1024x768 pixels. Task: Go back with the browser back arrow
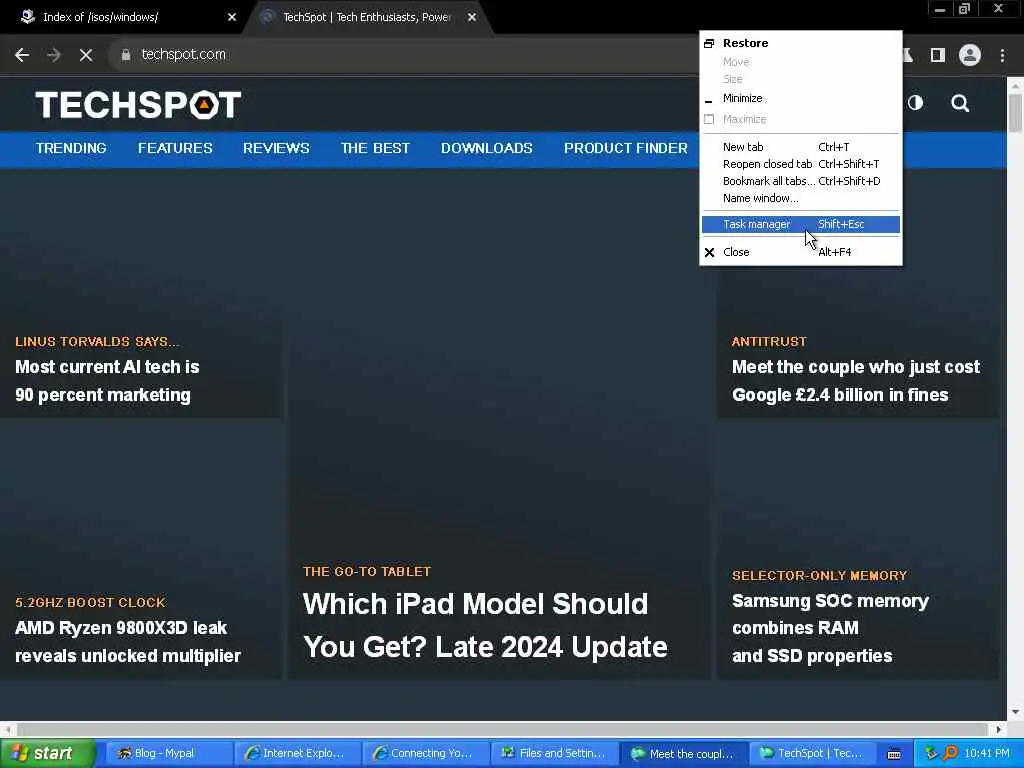[22, 55]
